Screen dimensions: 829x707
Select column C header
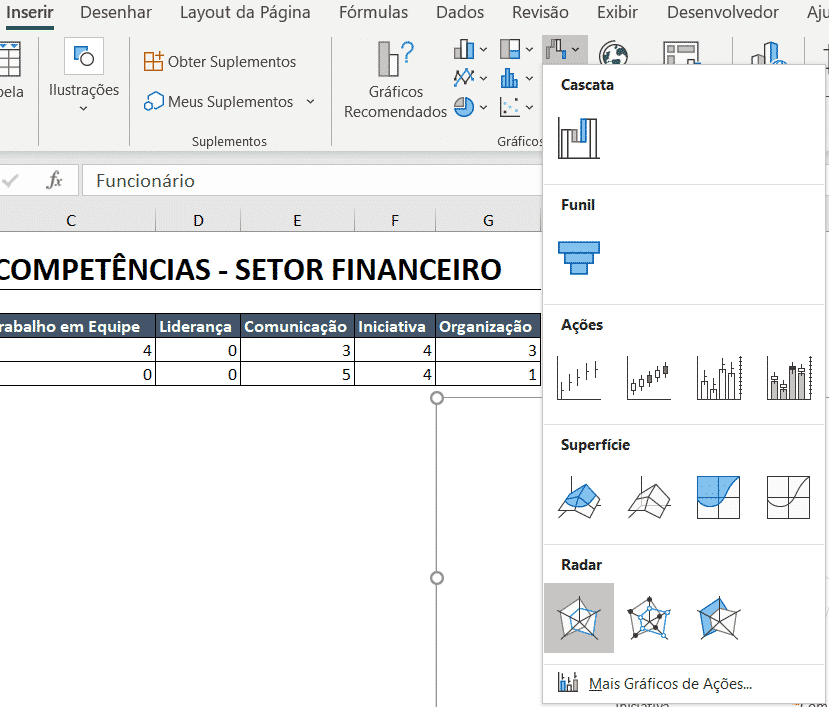71,220
